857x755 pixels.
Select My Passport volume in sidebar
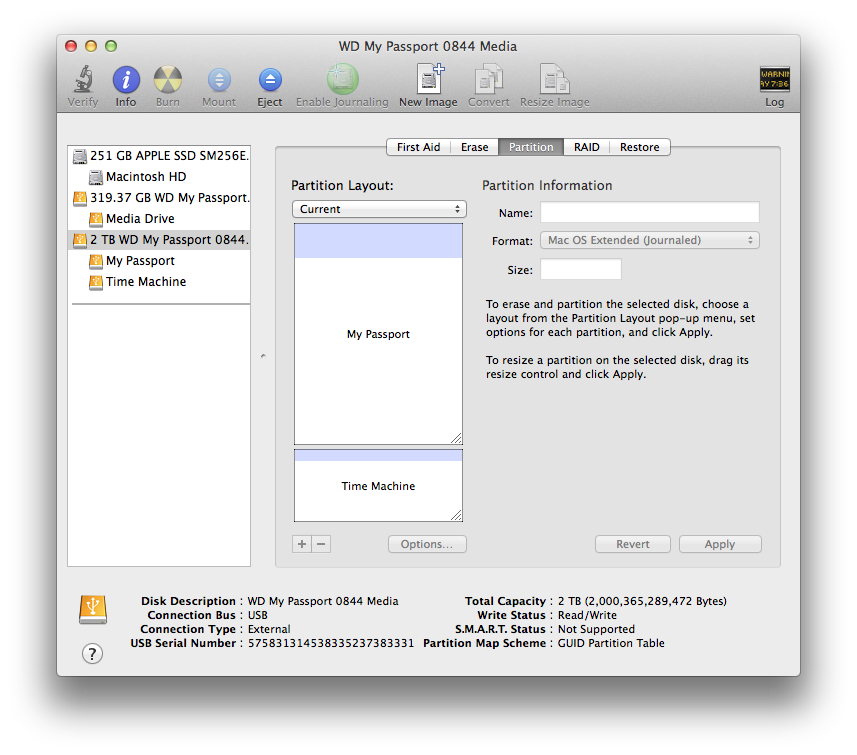pos(159,261)
